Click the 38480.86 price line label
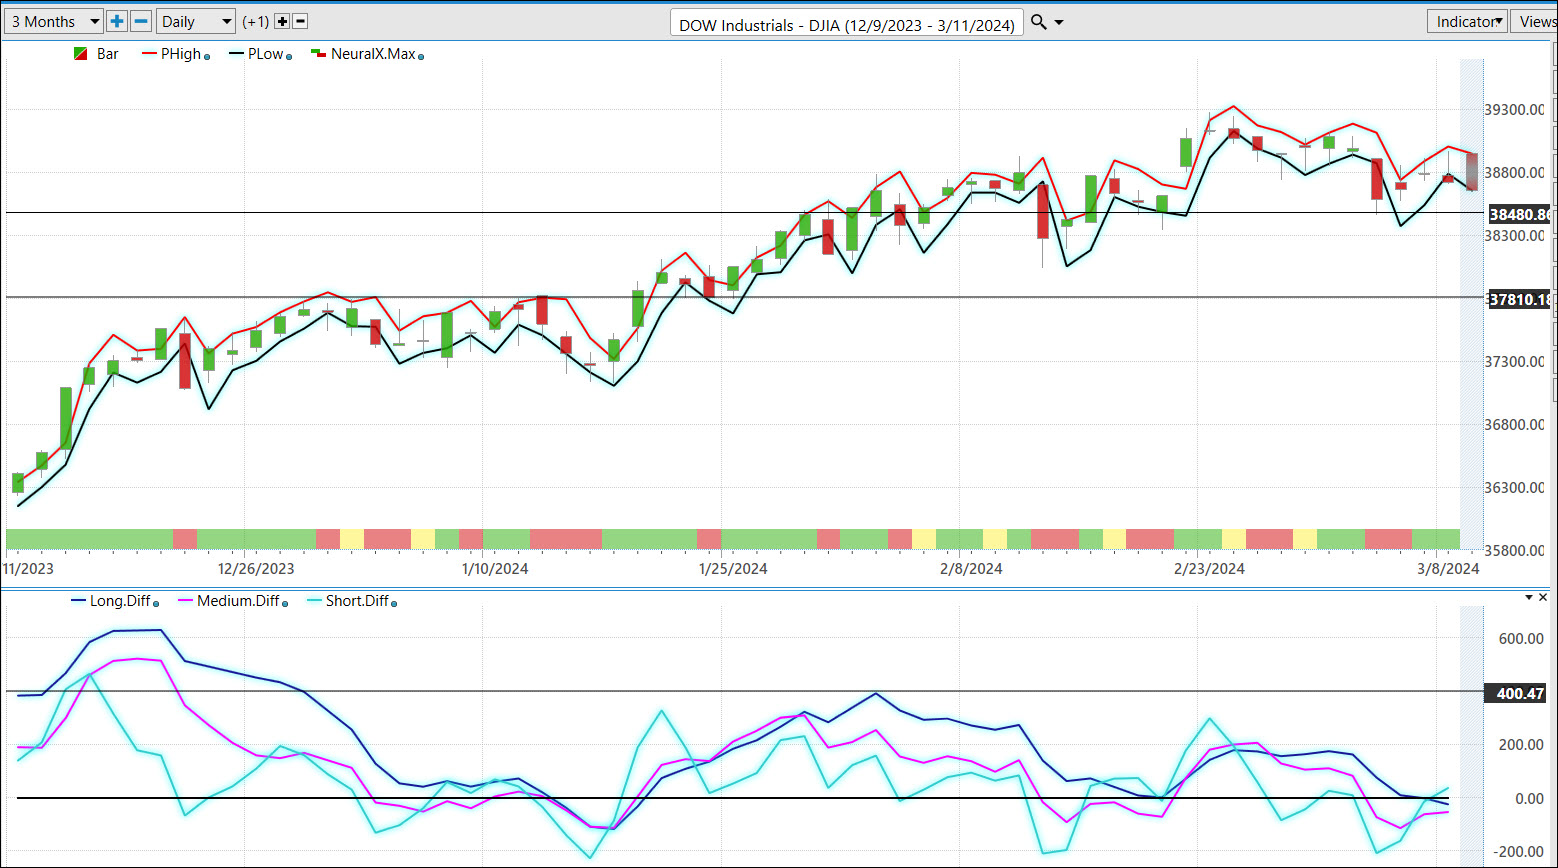 pos(1518,214)
